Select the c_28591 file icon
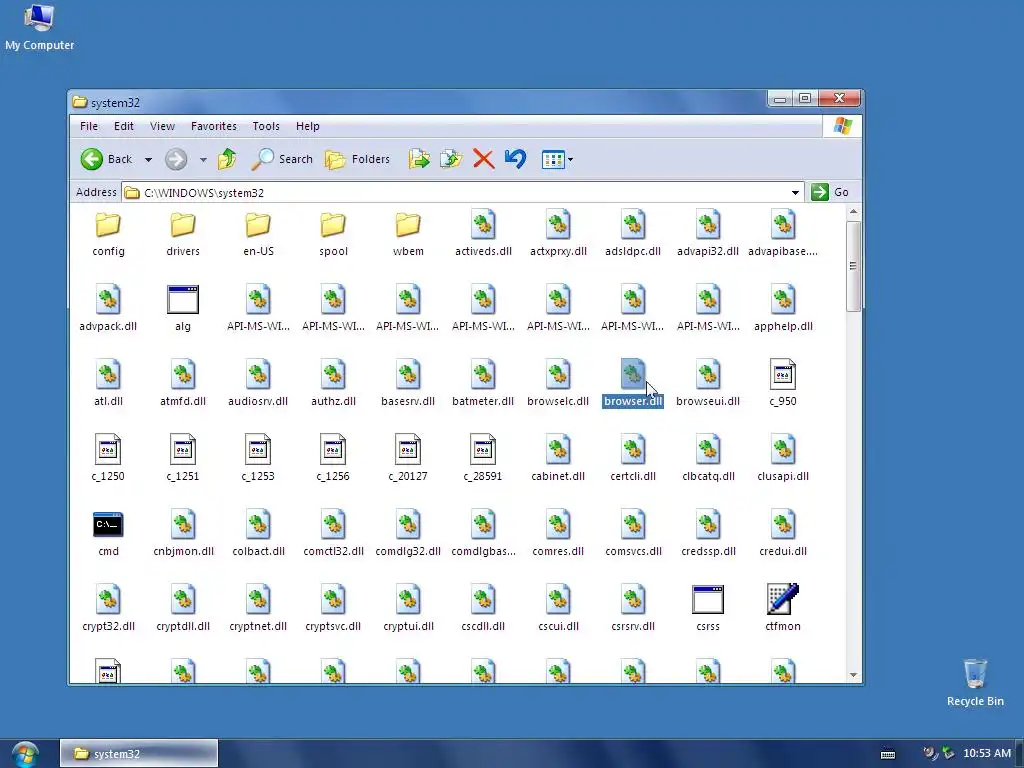This screenshot has height=768, width=1024. (483, 449)
